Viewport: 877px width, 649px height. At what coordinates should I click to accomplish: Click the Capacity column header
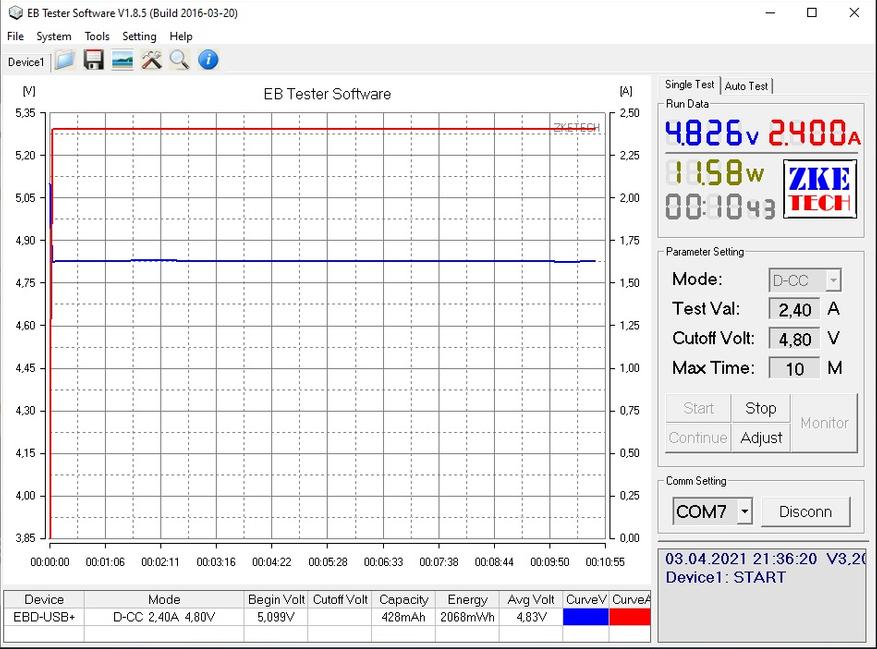(x=403, y=599)
